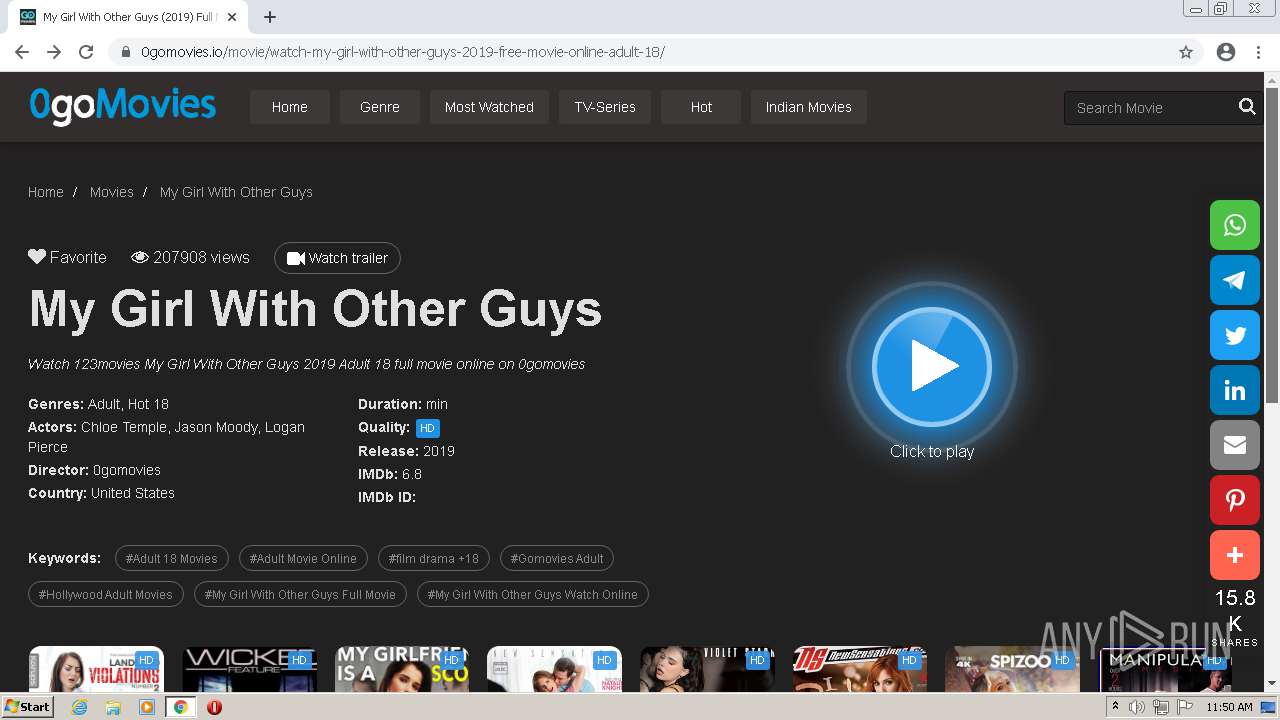
Task: Click the 207908 views text
Action: (x=201, y=257)
